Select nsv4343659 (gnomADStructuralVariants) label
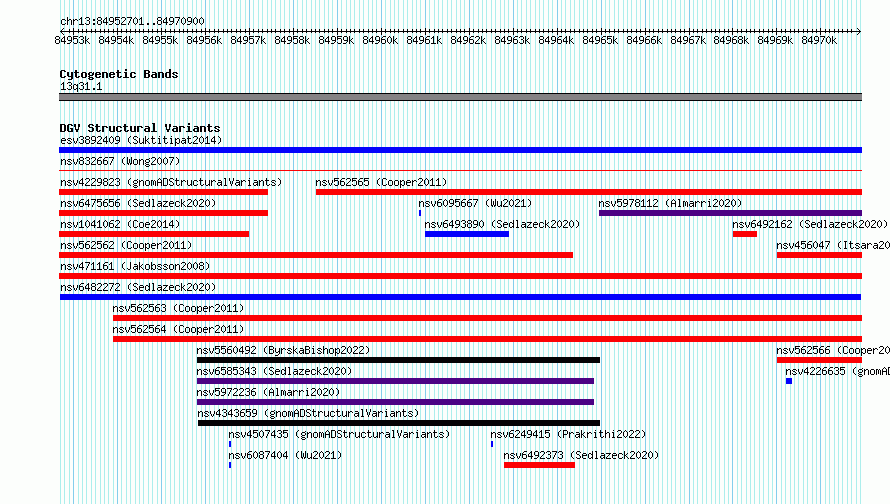Image resolution: width=890 pixels, height=504 pixels. (x=308, y=413)
